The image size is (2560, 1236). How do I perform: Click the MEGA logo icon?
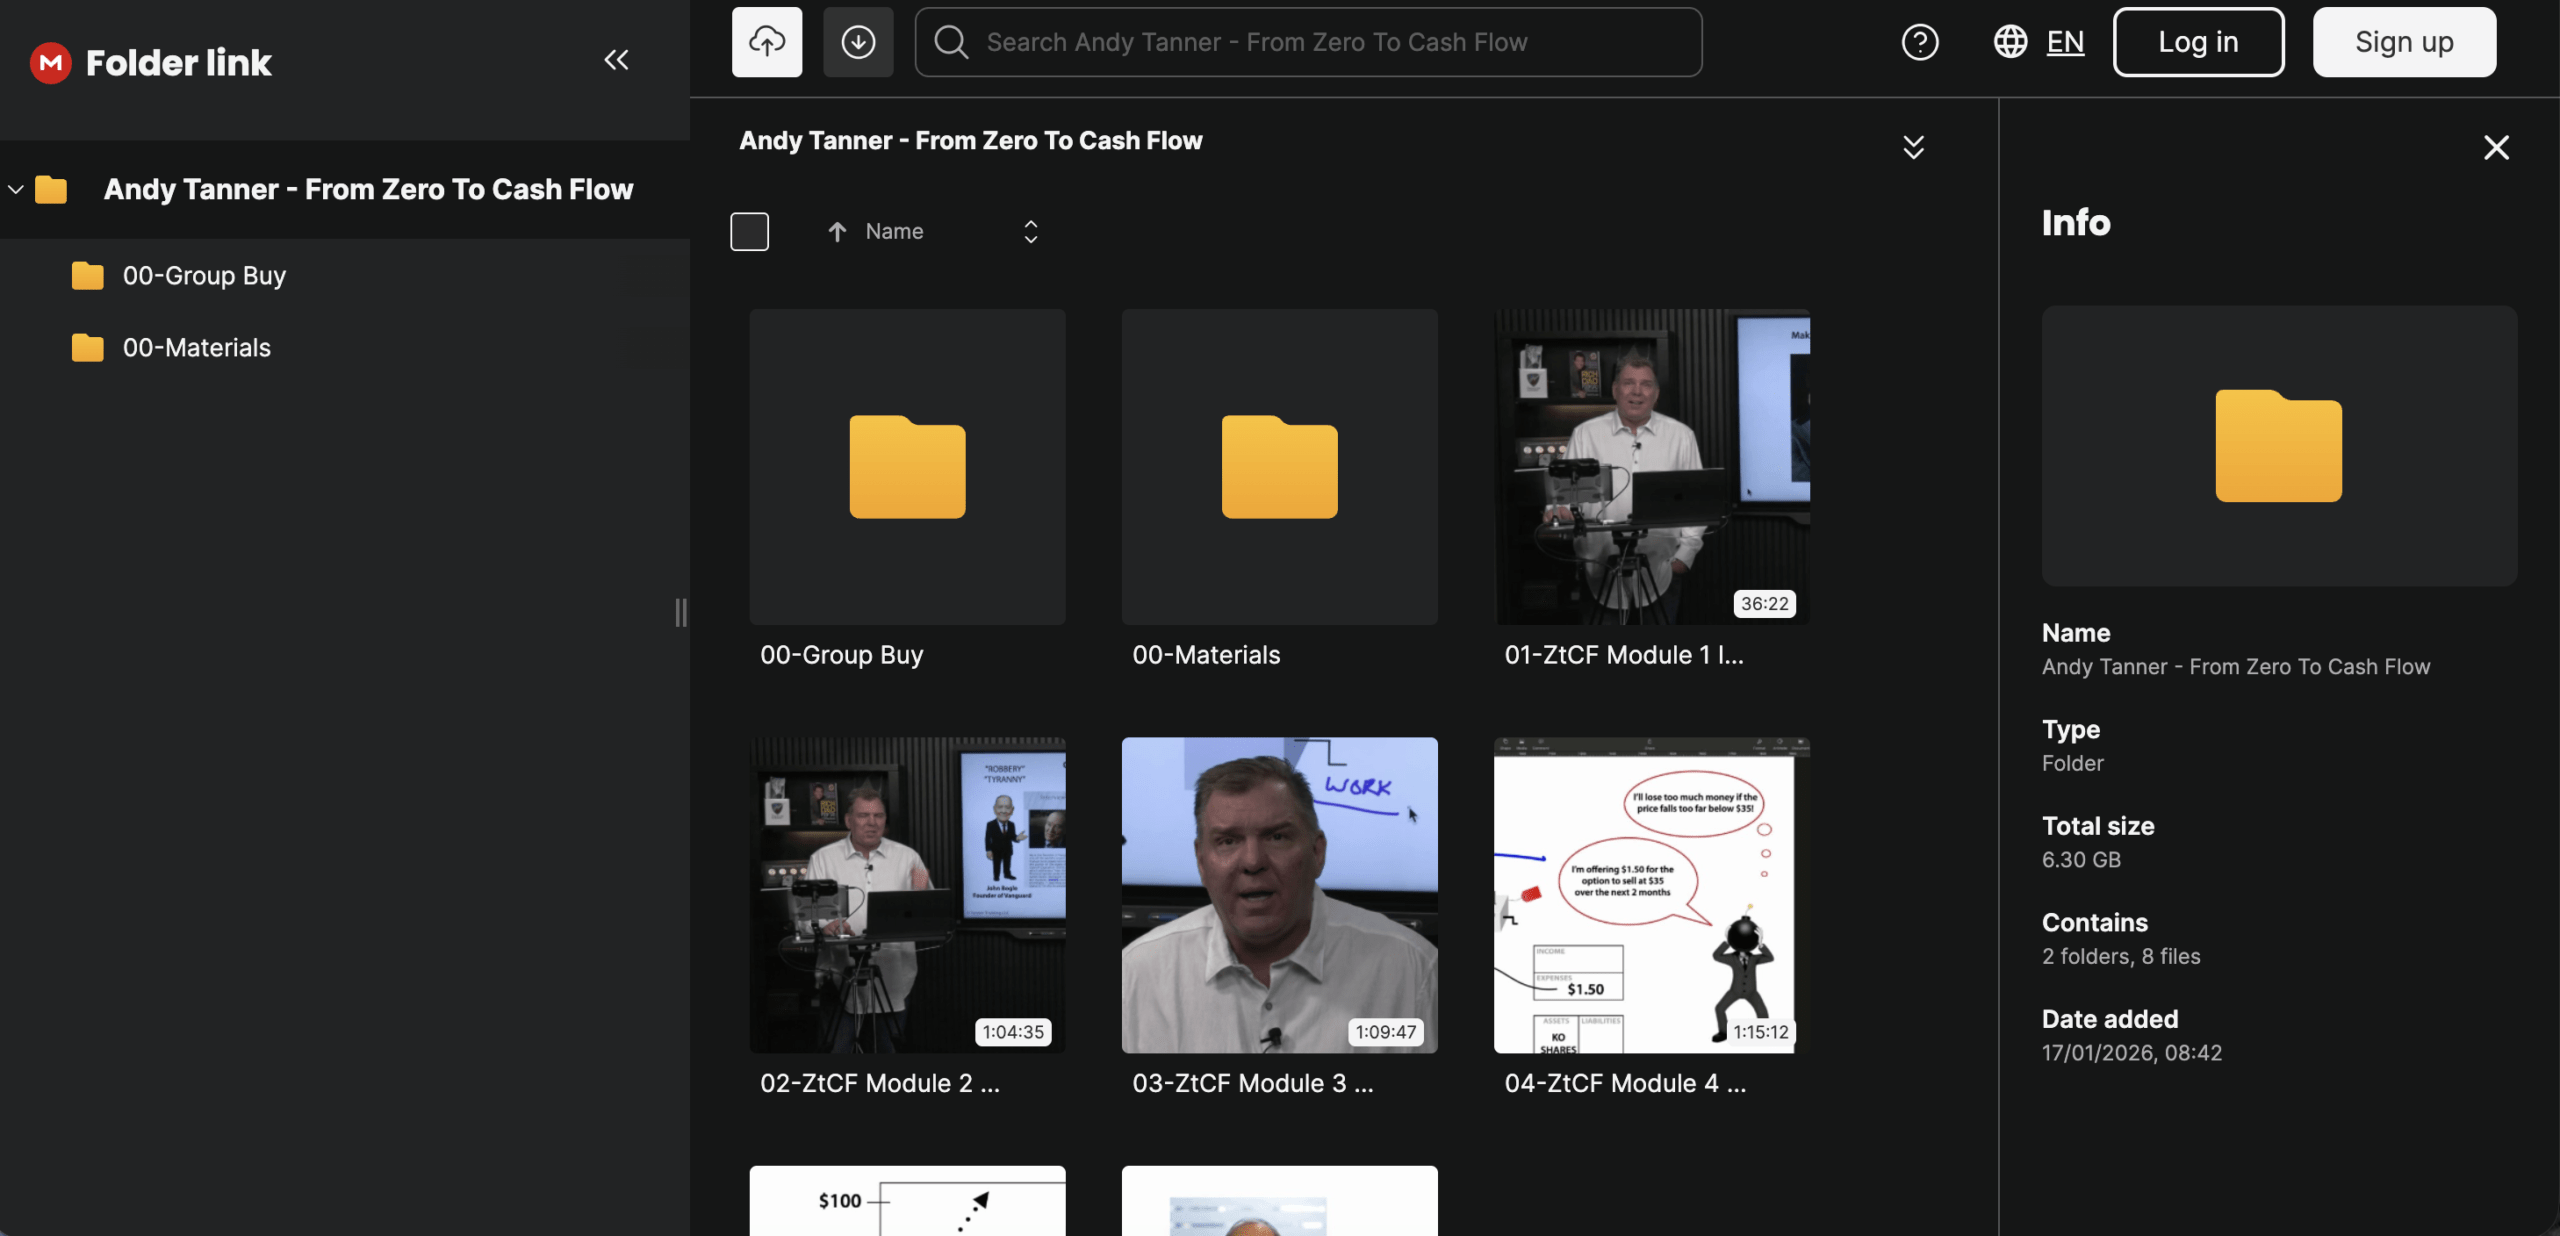click(50, 62)
